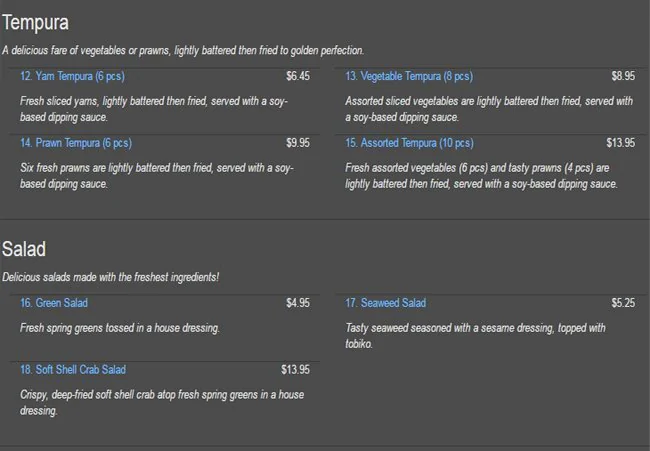Click the Prawn Tempura (6 pcs) link
650x451 pixels.
tap(76, 143)
